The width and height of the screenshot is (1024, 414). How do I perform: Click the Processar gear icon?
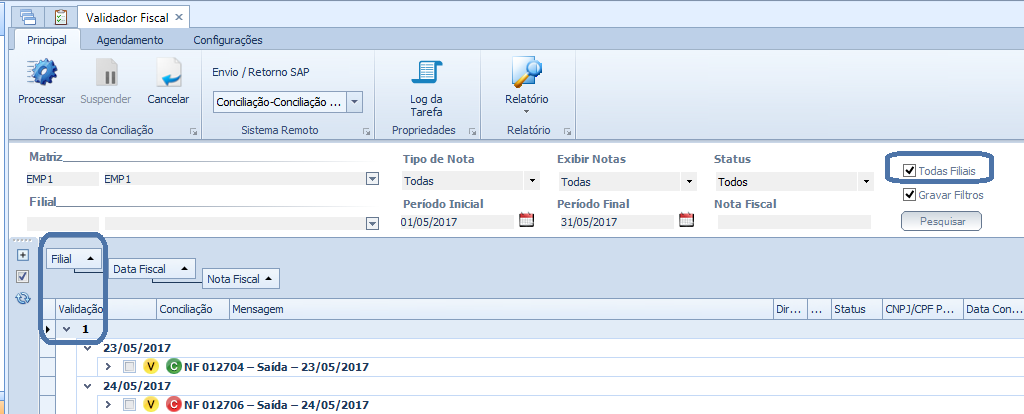pyautogui.click(x=41, y=74)
